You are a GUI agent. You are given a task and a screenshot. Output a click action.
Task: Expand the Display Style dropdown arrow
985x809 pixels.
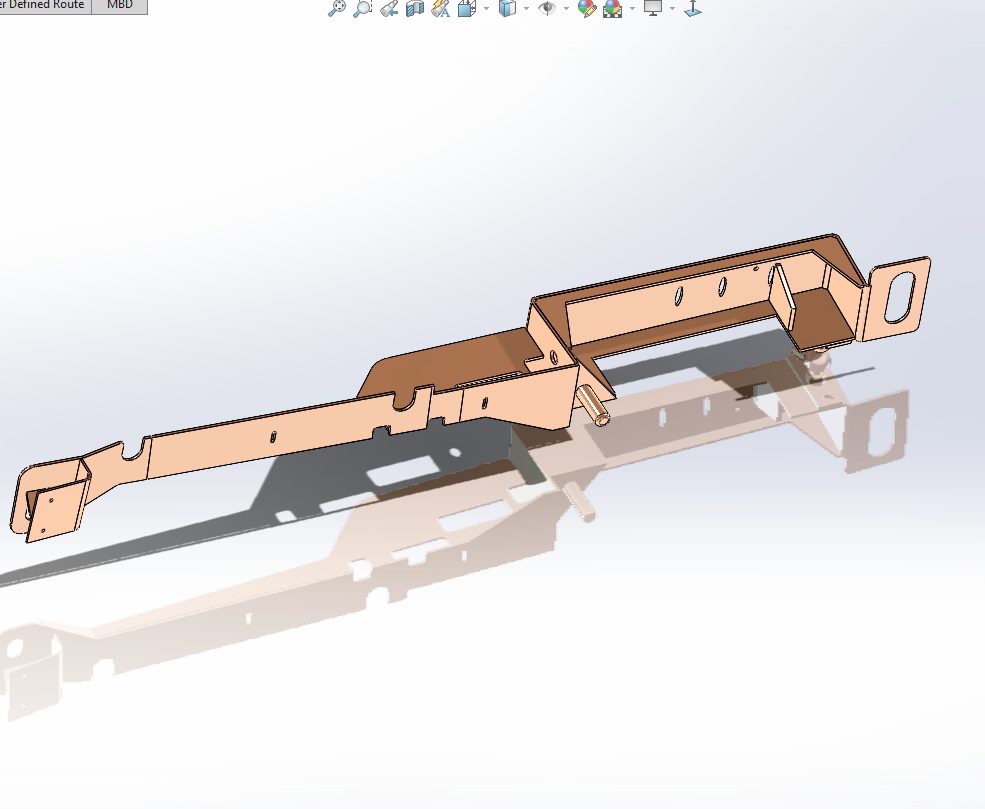[526, 8]
